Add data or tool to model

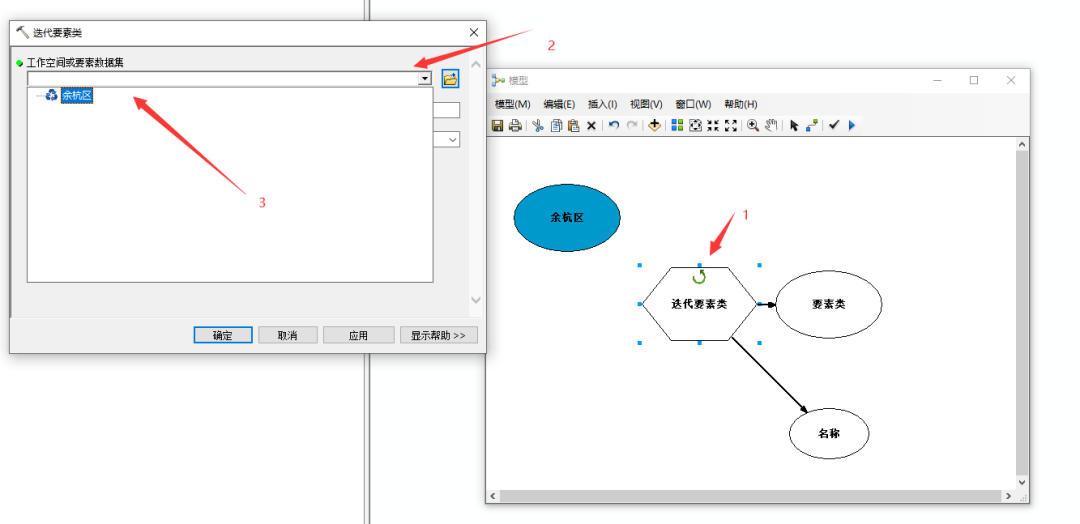[654, 125]
